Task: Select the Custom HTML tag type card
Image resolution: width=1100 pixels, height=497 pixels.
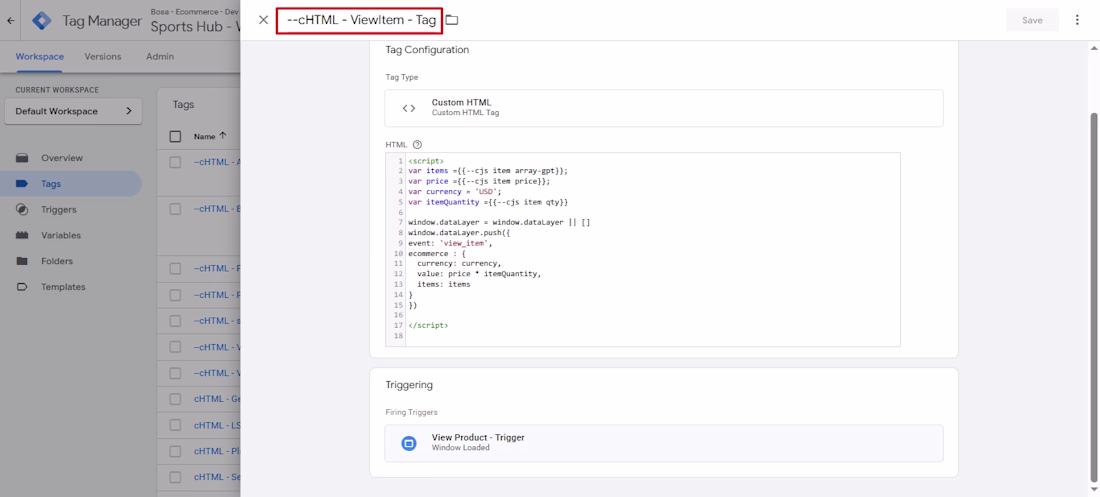Action: click(x=664, y=107)
